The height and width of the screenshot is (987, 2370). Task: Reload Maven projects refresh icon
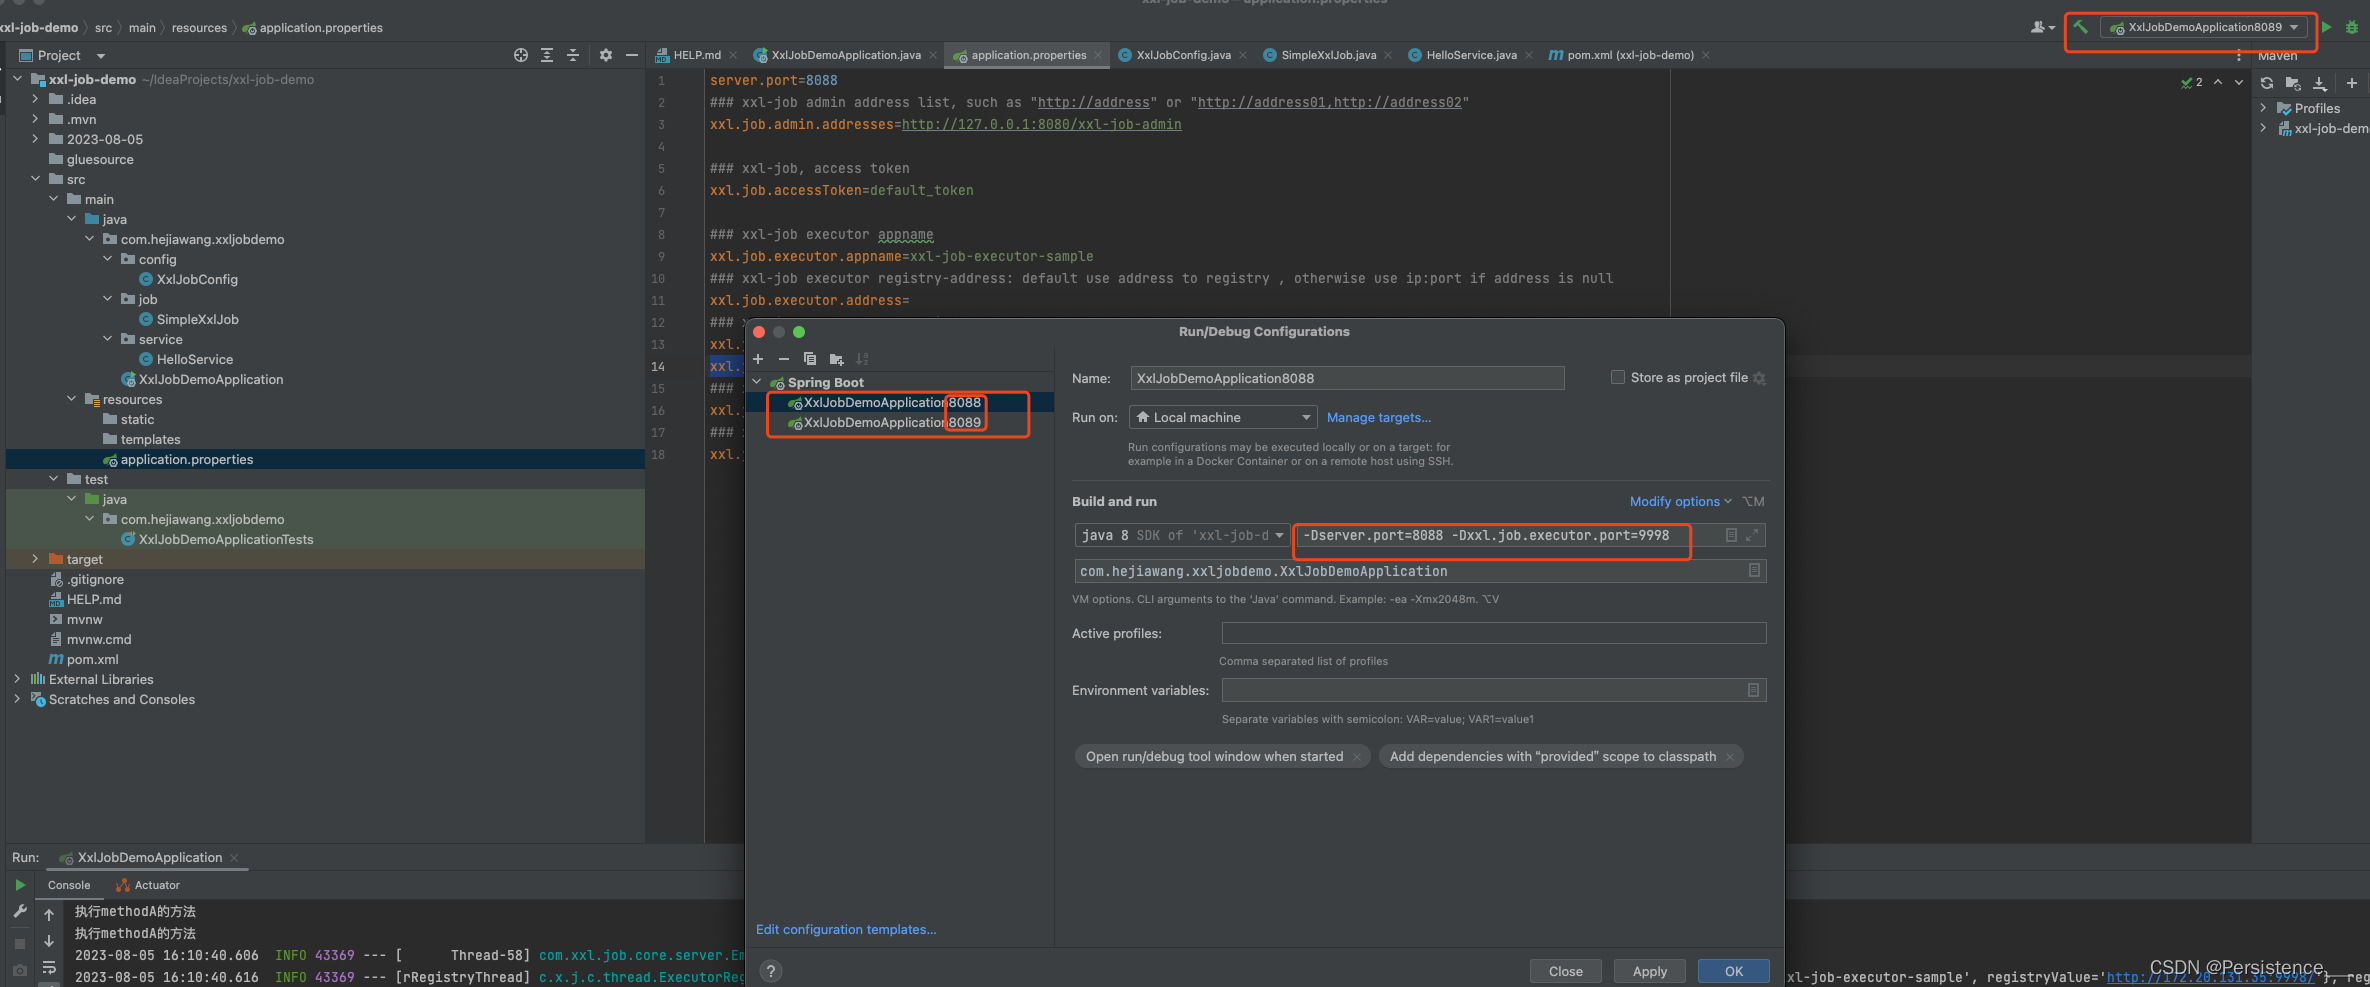pos(2267,83)
